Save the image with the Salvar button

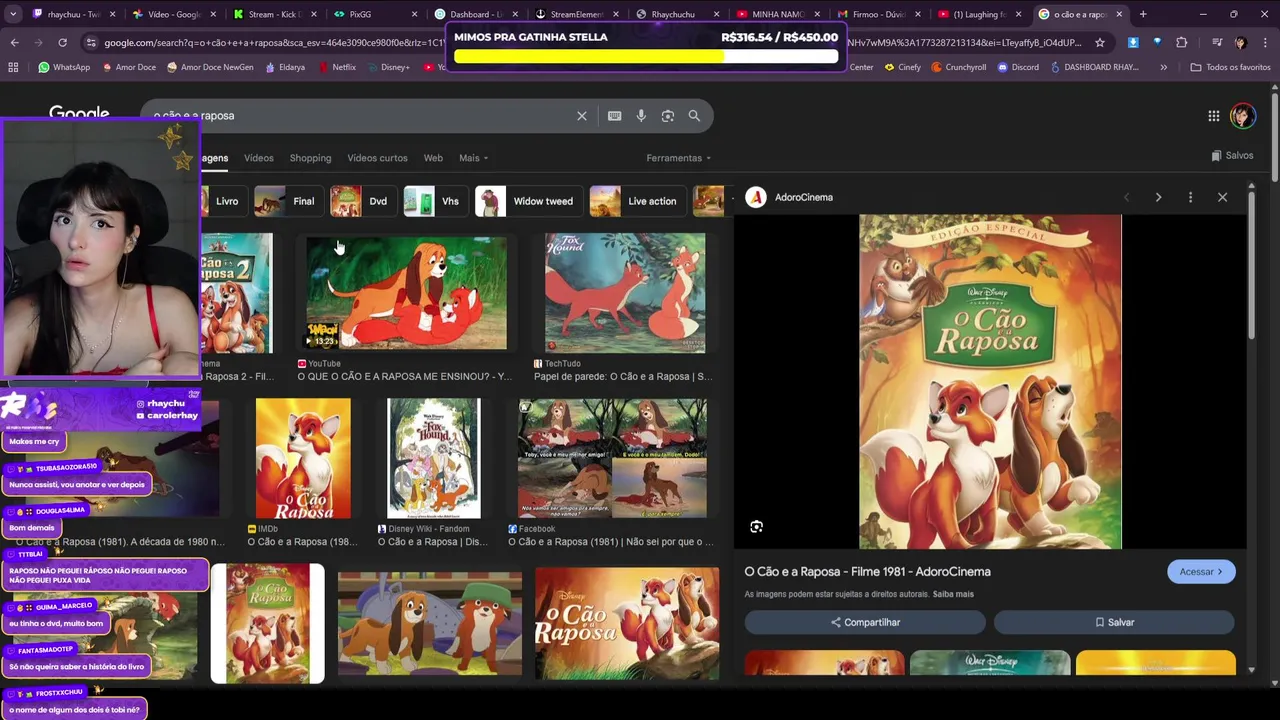pos(1114,622)
